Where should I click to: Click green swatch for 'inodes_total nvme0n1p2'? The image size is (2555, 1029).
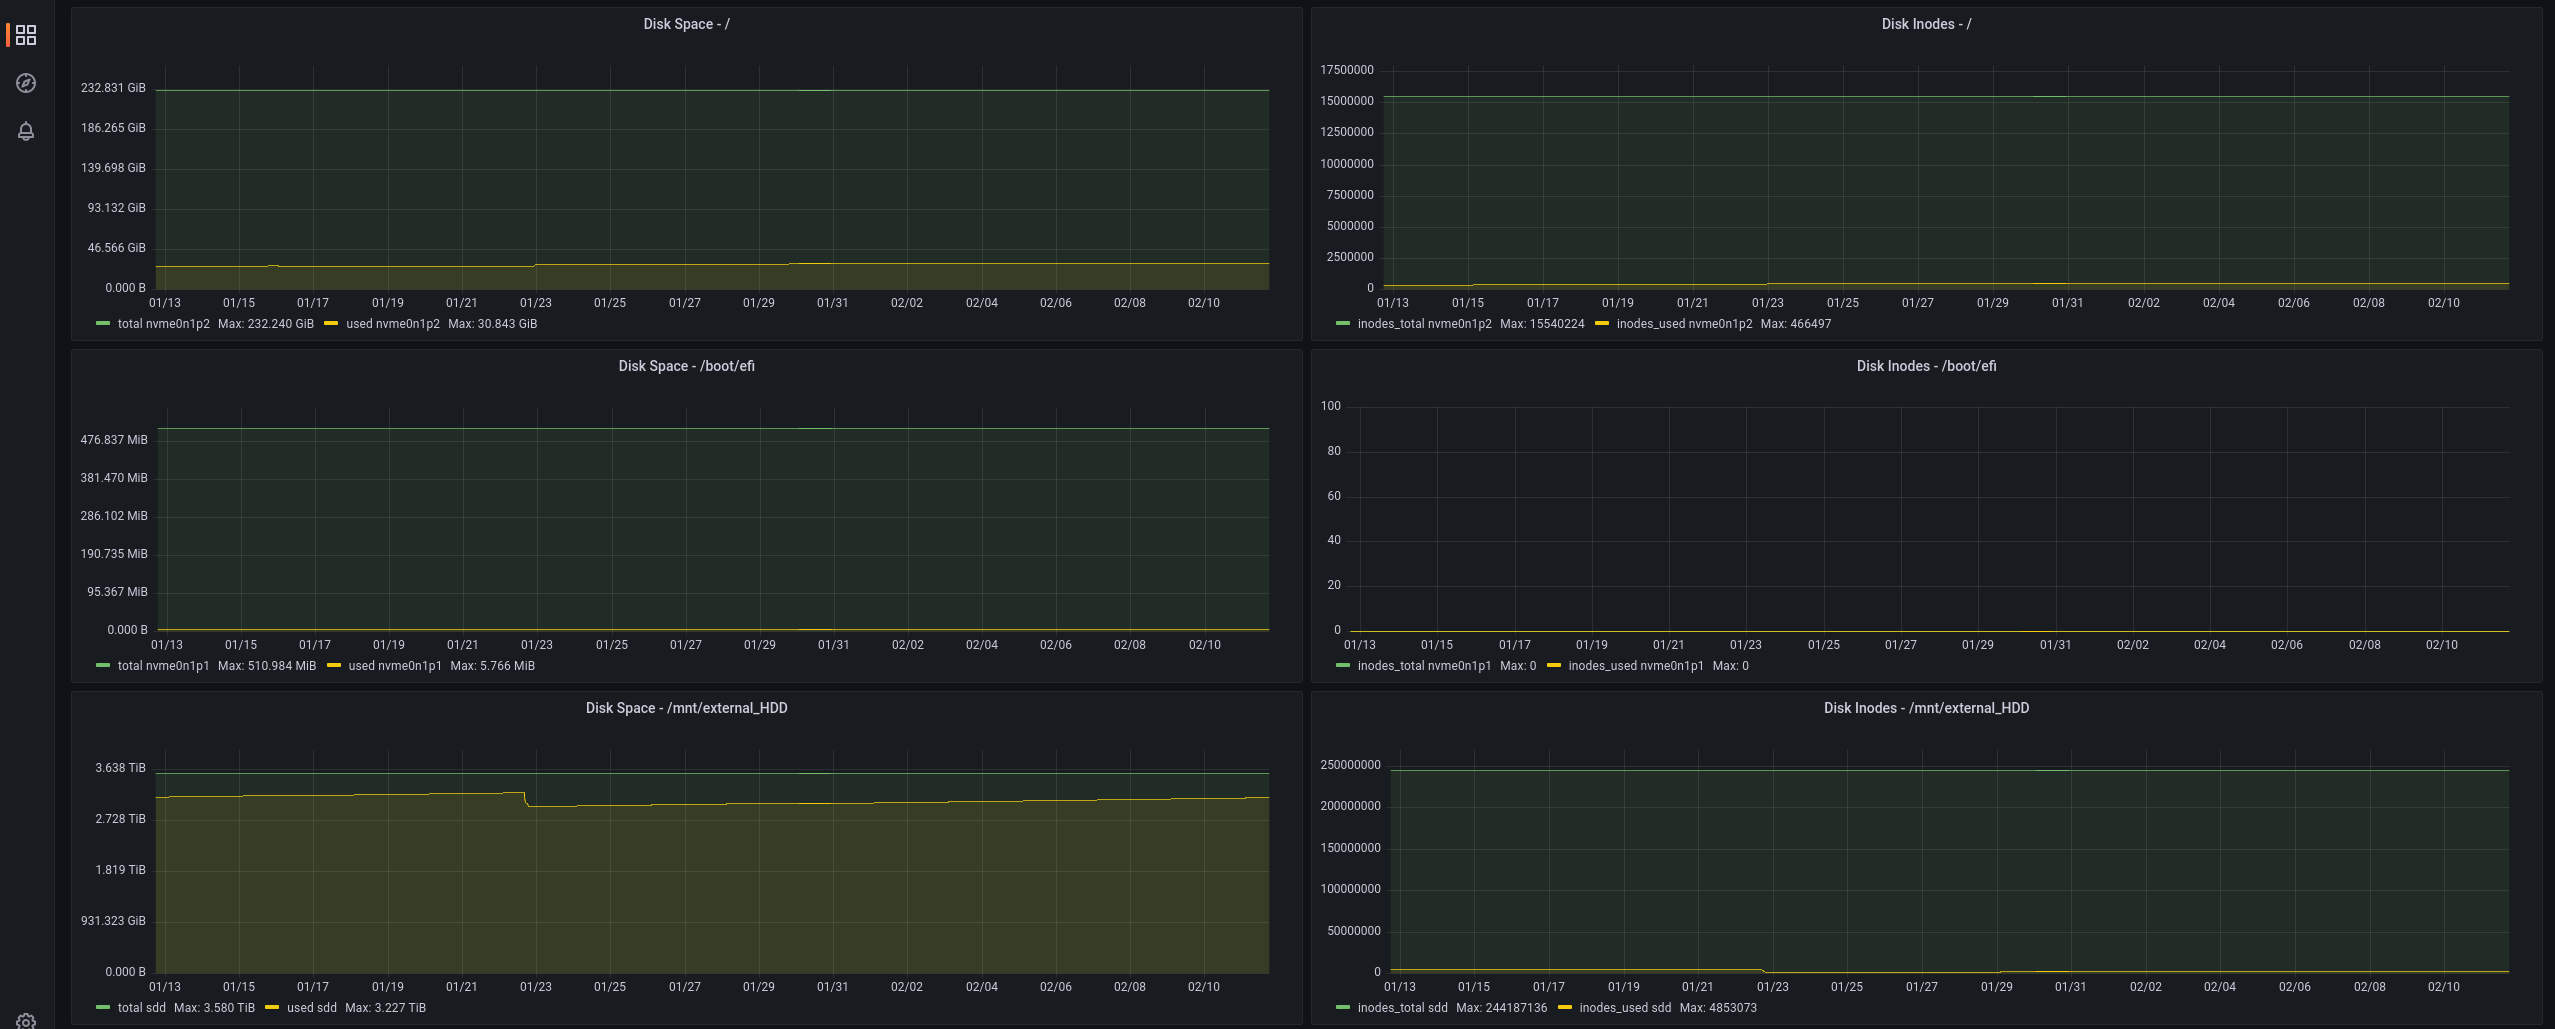(1343, 323)
